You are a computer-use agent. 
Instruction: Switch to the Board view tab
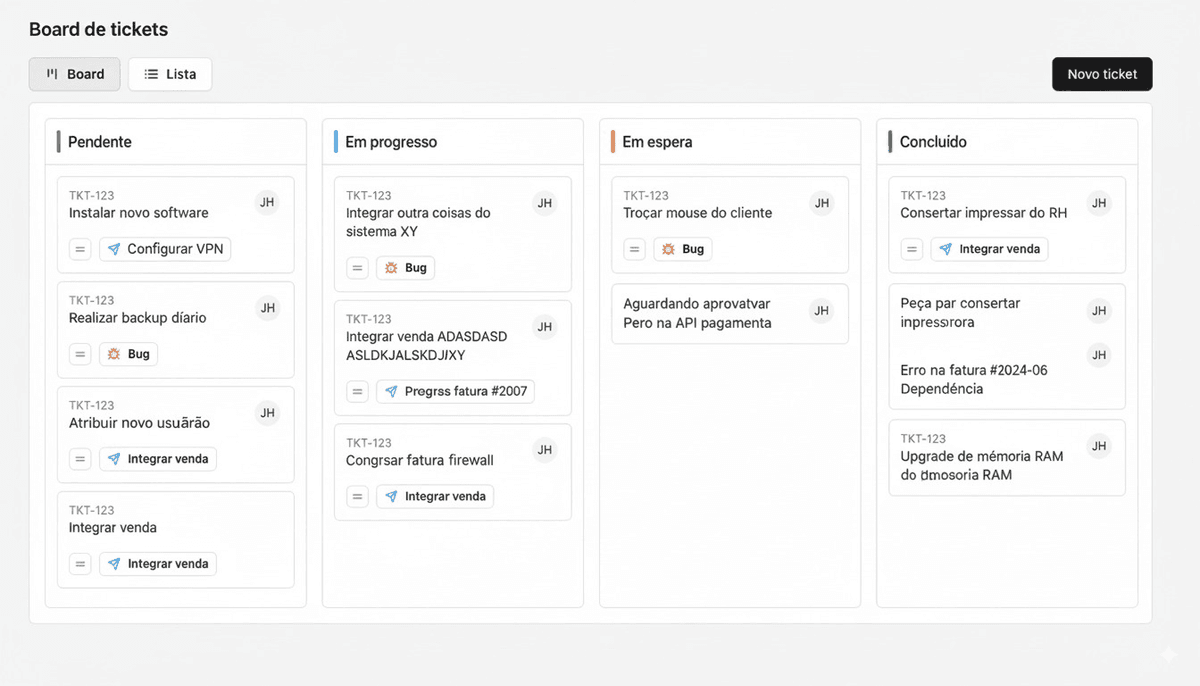(74, 73)
